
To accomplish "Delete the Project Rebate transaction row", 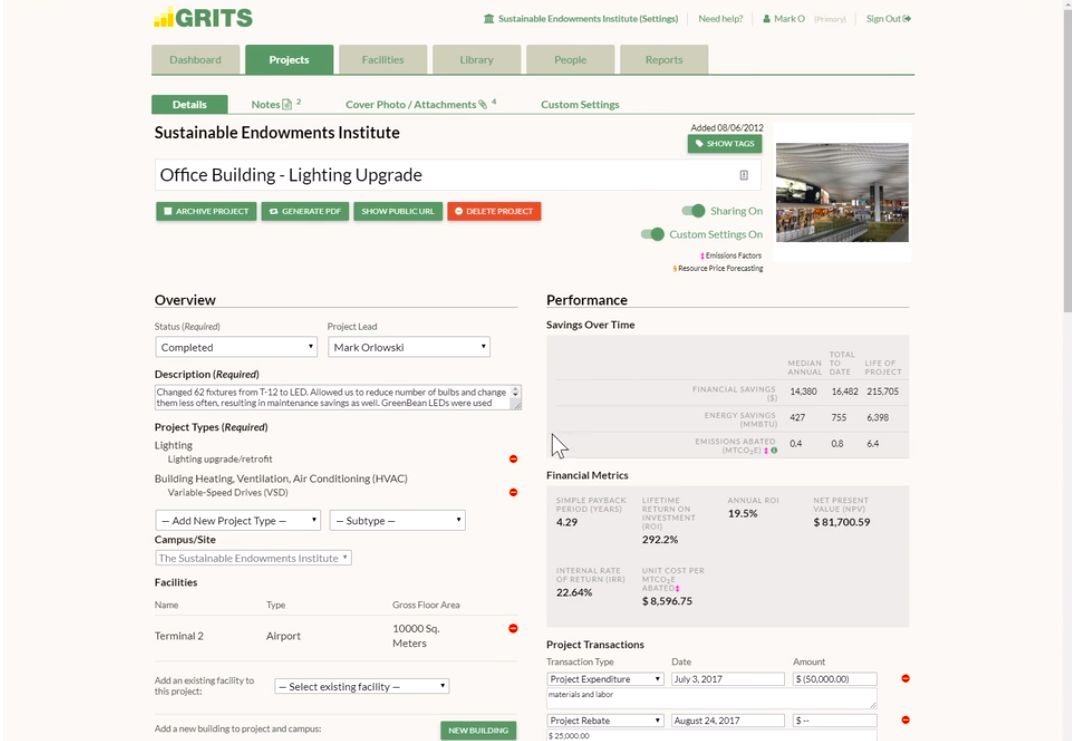I will [x=905, y=720].
